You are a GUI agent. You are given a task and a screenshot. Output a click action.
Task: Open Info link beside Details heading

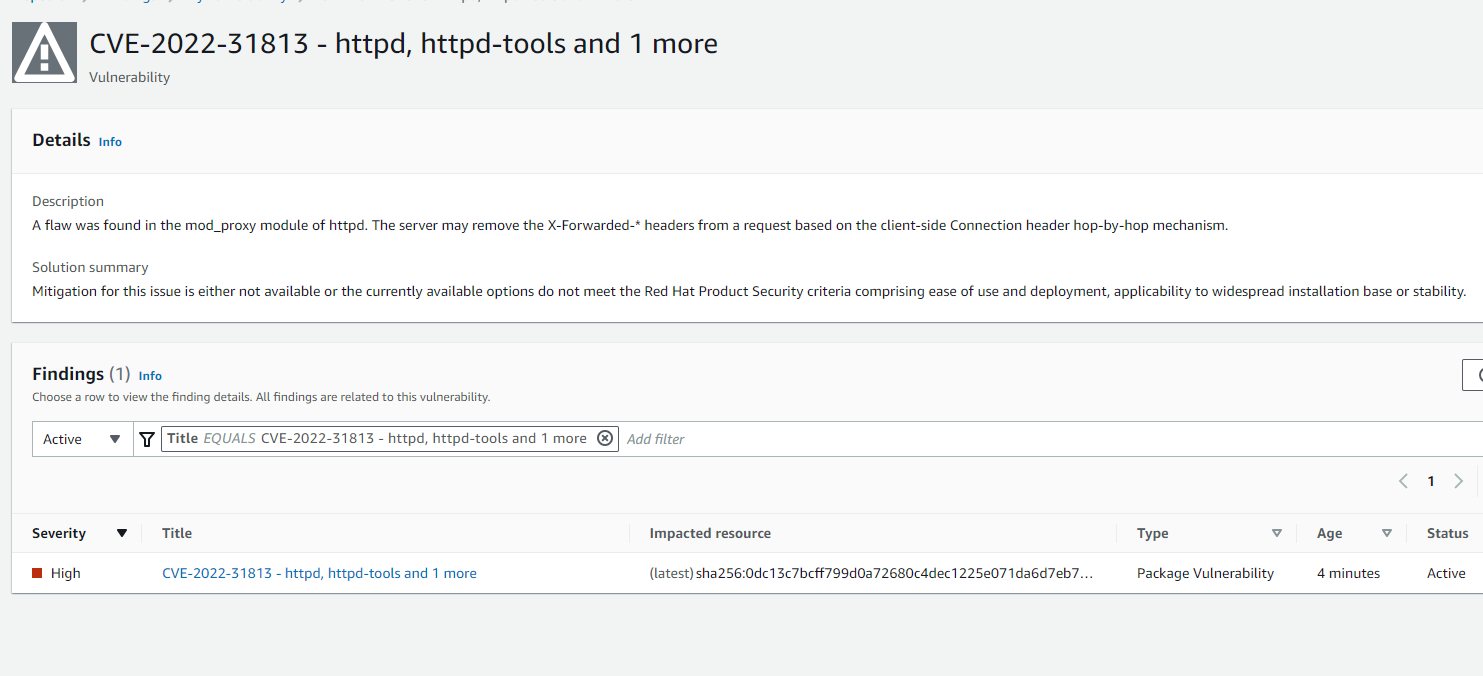110,142
